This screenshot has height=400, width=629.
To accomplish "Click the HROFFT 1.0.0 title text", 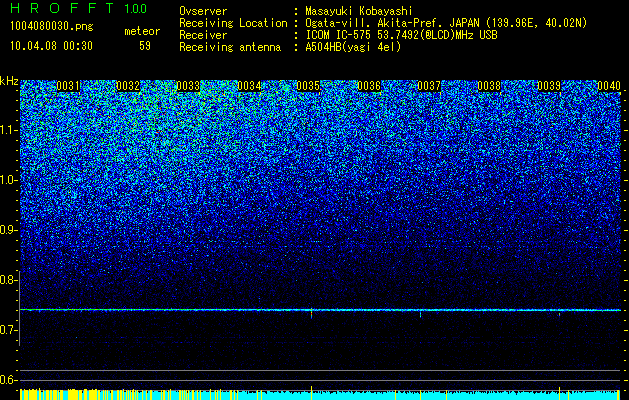I will tap(79, 8).
